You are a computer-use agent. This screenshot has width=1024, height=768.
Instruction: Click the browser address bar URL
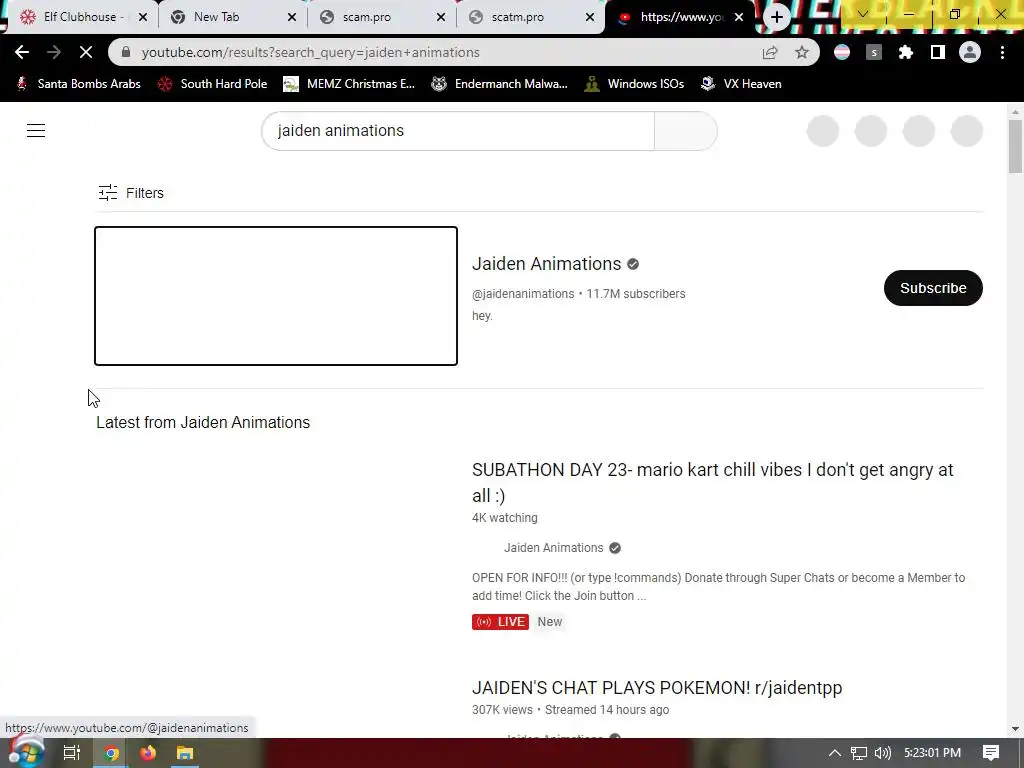coord(311,52)
